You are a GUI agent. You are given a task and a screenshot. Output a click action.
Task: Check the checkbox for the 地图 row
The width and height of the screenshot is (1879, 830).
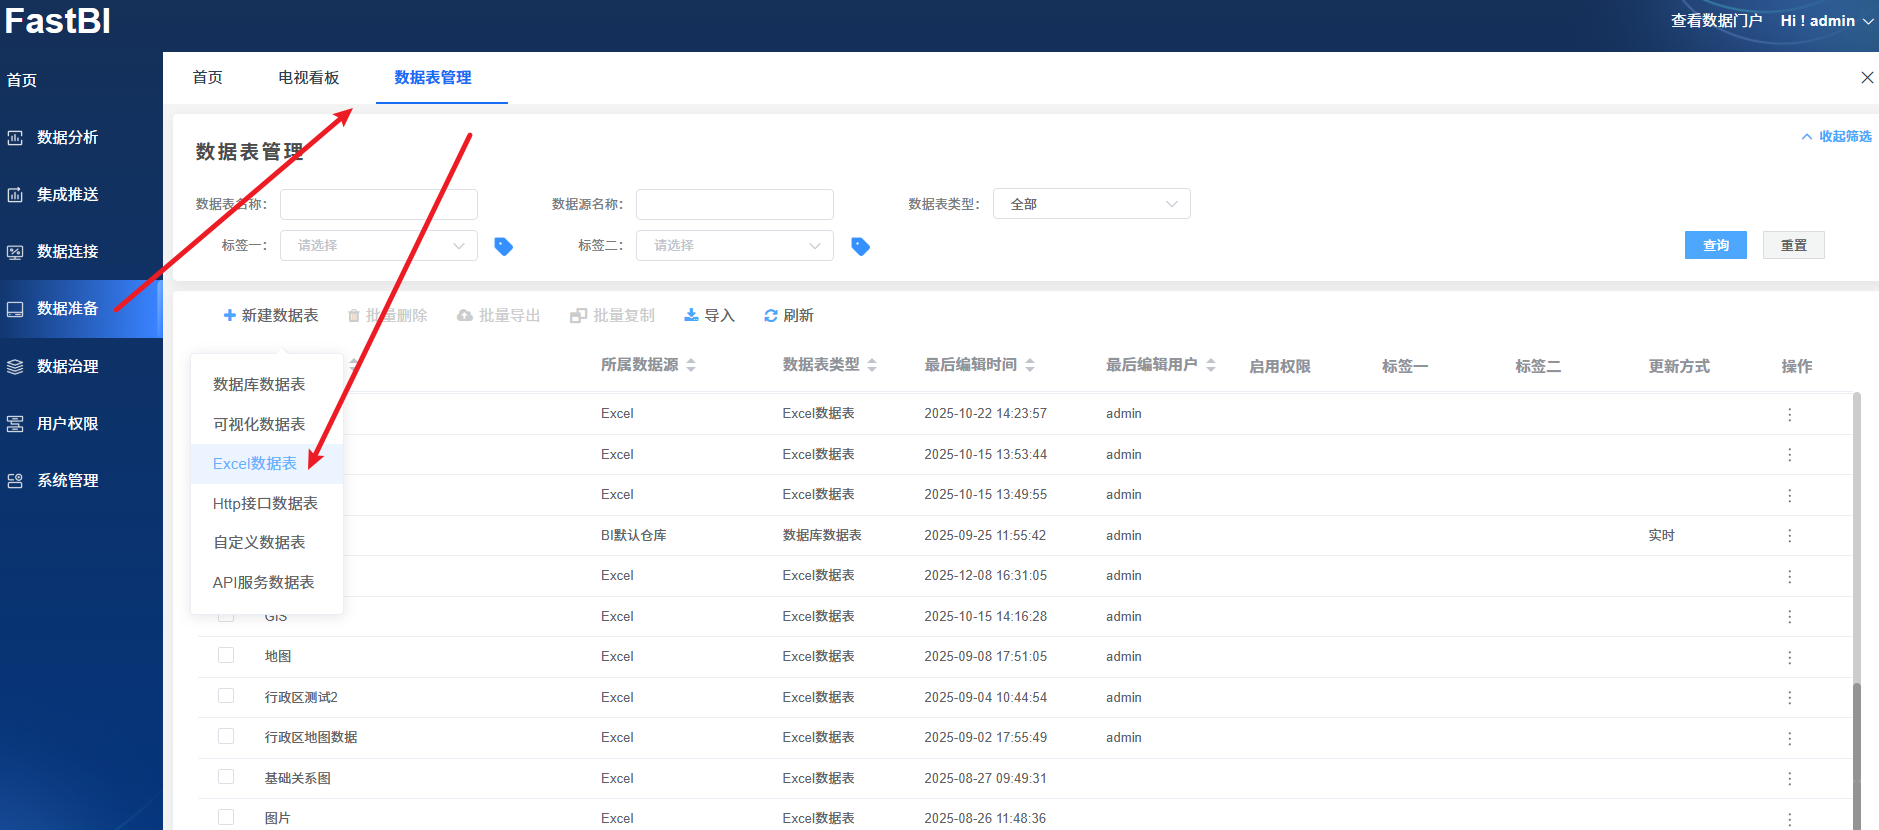[226, 656]
